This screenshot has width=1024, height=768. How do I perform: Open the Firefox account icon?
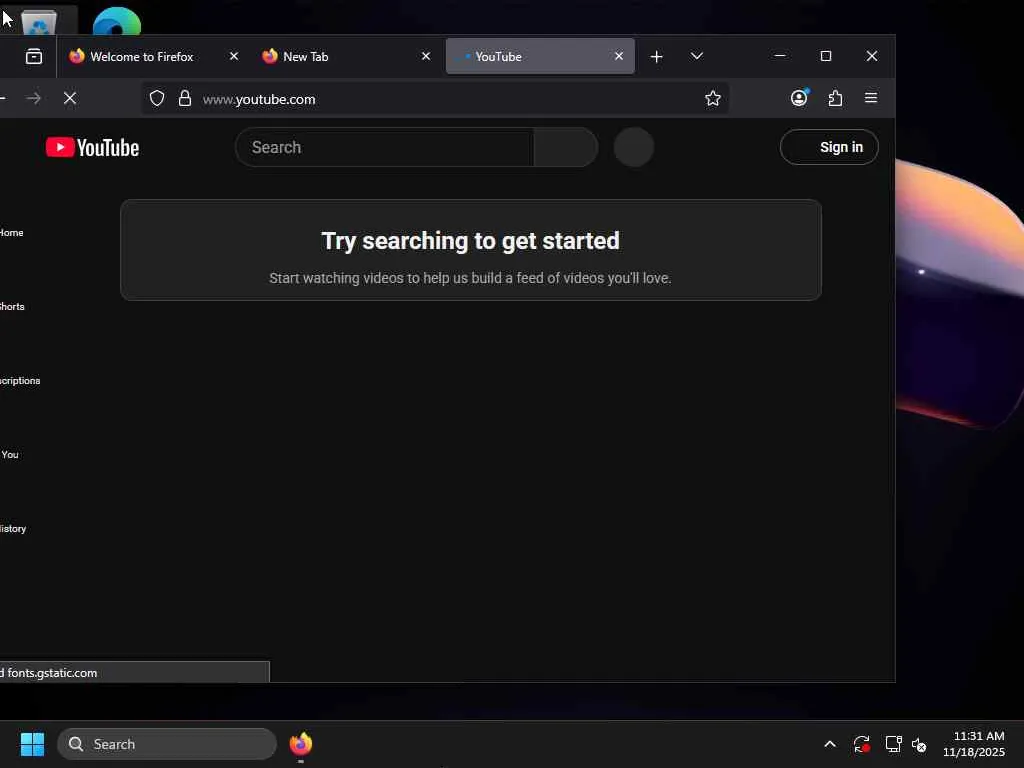click(x=799, y=98)
